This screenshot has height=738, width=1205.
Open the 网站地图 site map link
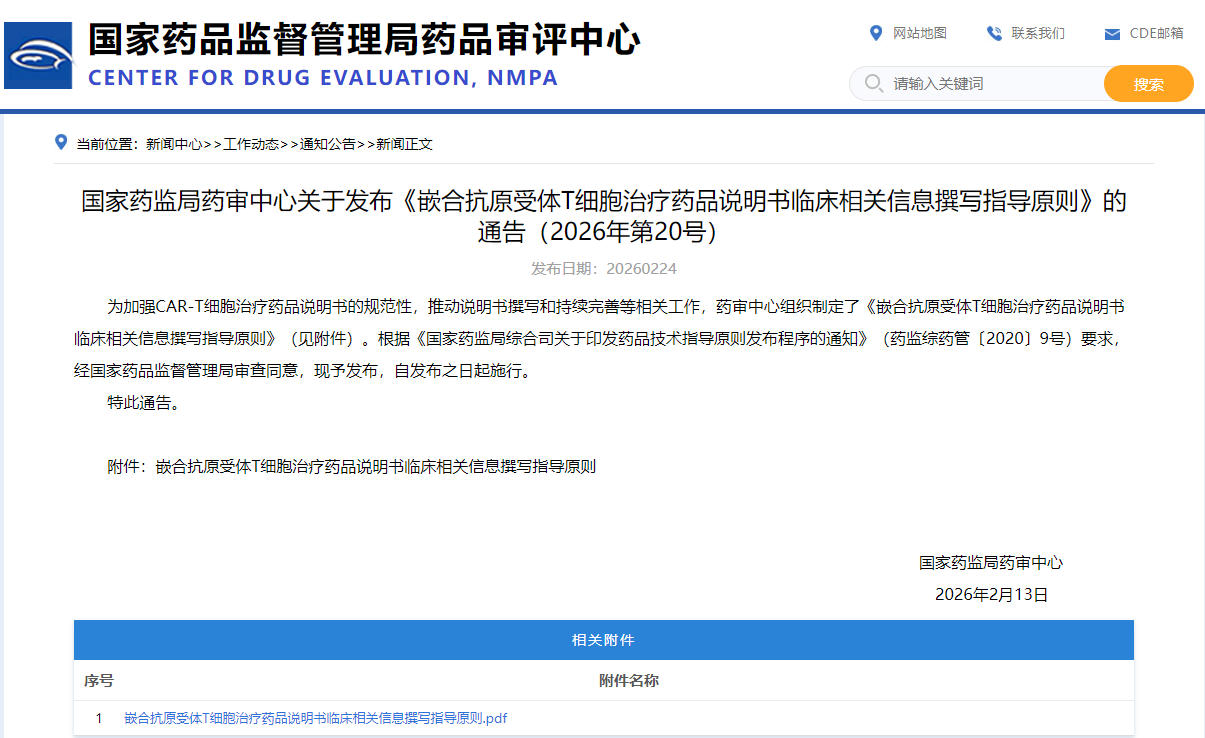[x=919, y=33]
